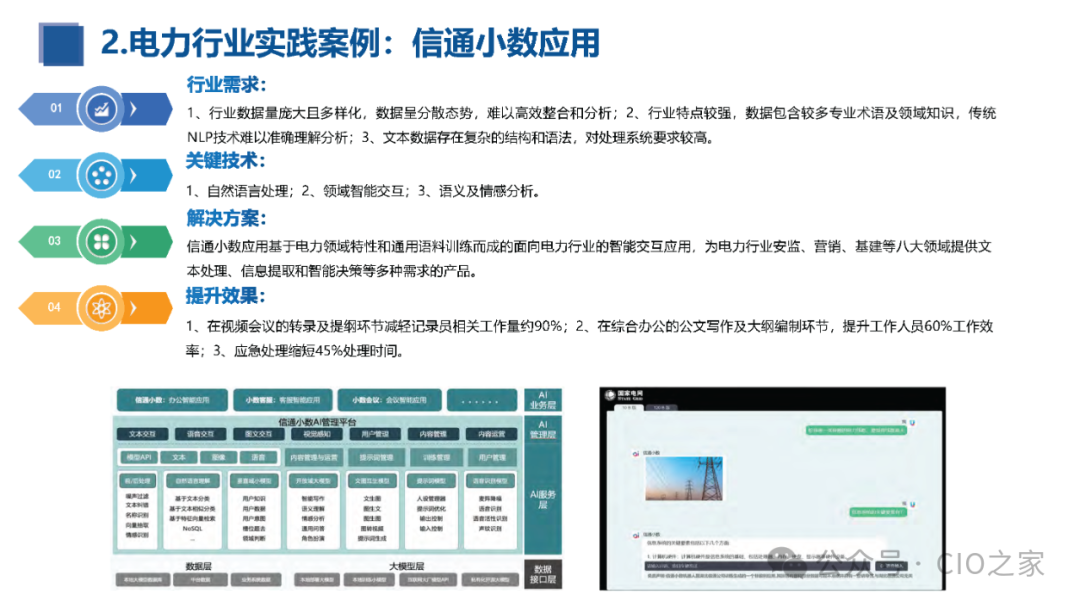The height and width of the screenshot is (607, 1080).
Task: Click the dark 用户管理 box beside 内容管理
Action: (x=375, y=434)
